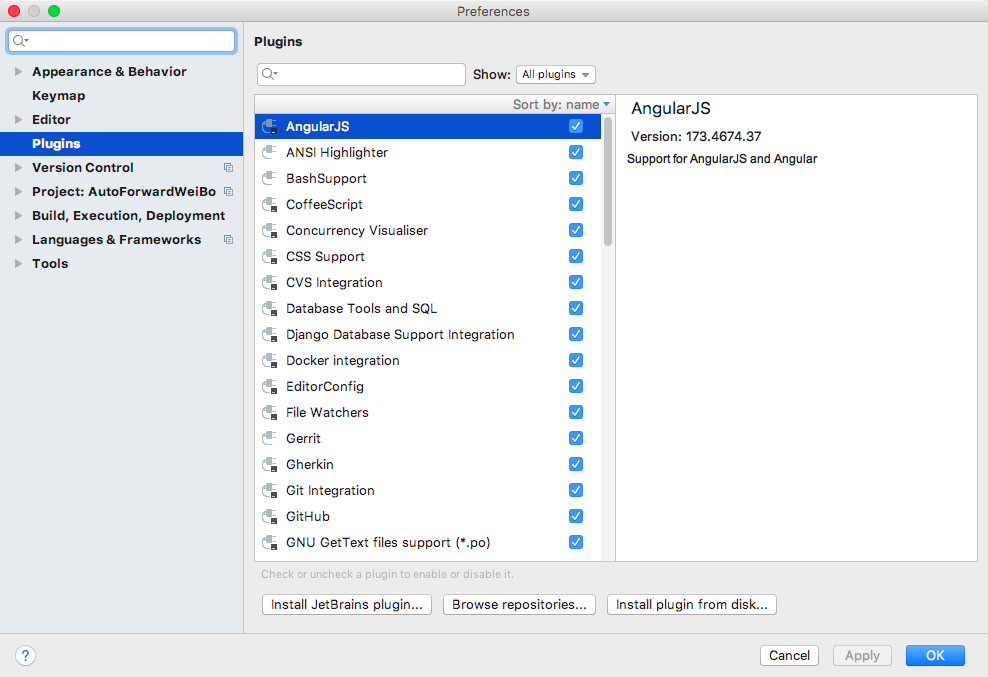The image size is (988, 677).
Task: Disable the Docker integration plugin
Action: 576,360
